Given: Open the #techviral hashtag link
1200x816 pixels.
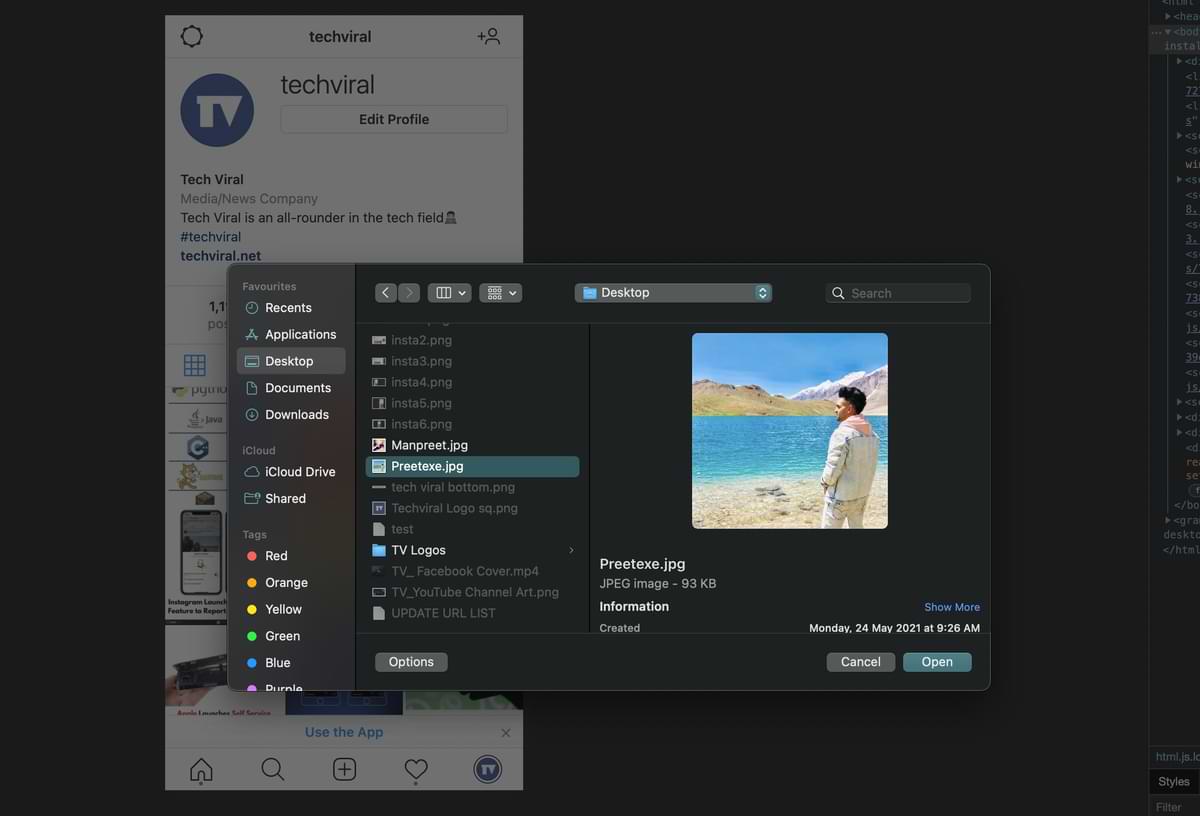Looking at the screenshot, I should coord(211,237).
